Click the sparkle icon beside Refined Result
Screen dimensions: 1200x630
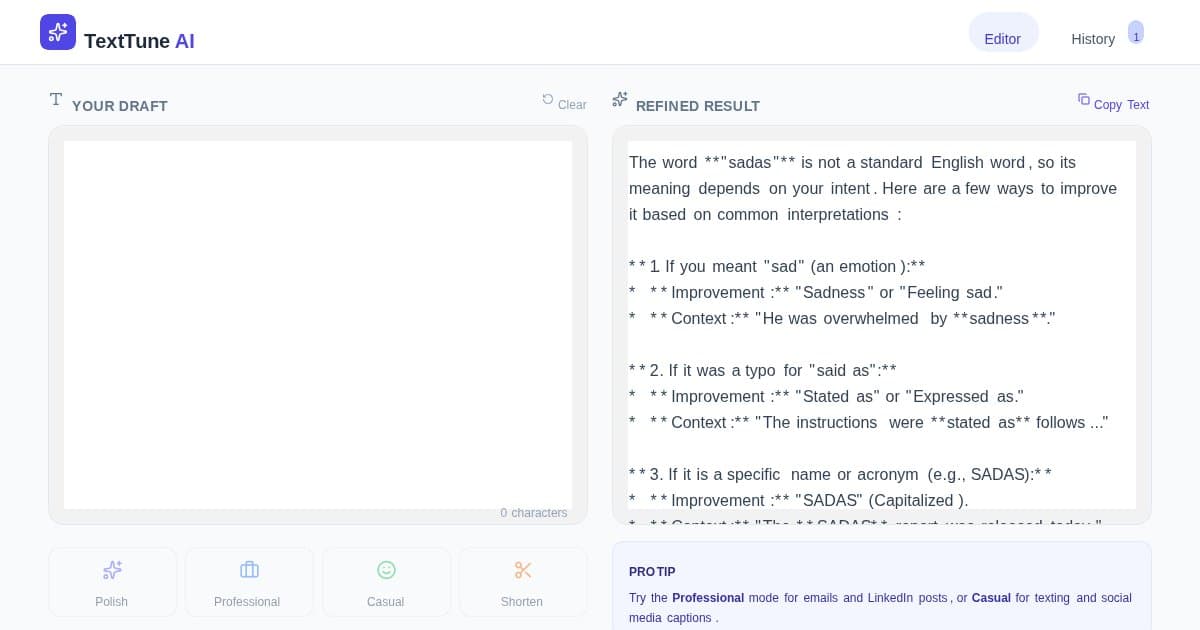point(620,99)
